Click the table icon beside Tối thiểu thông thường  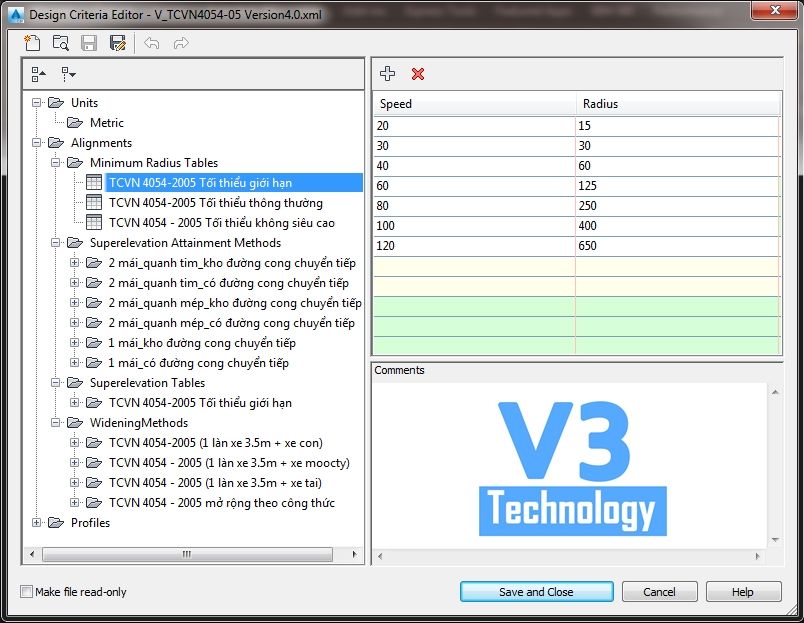point(94,202)
